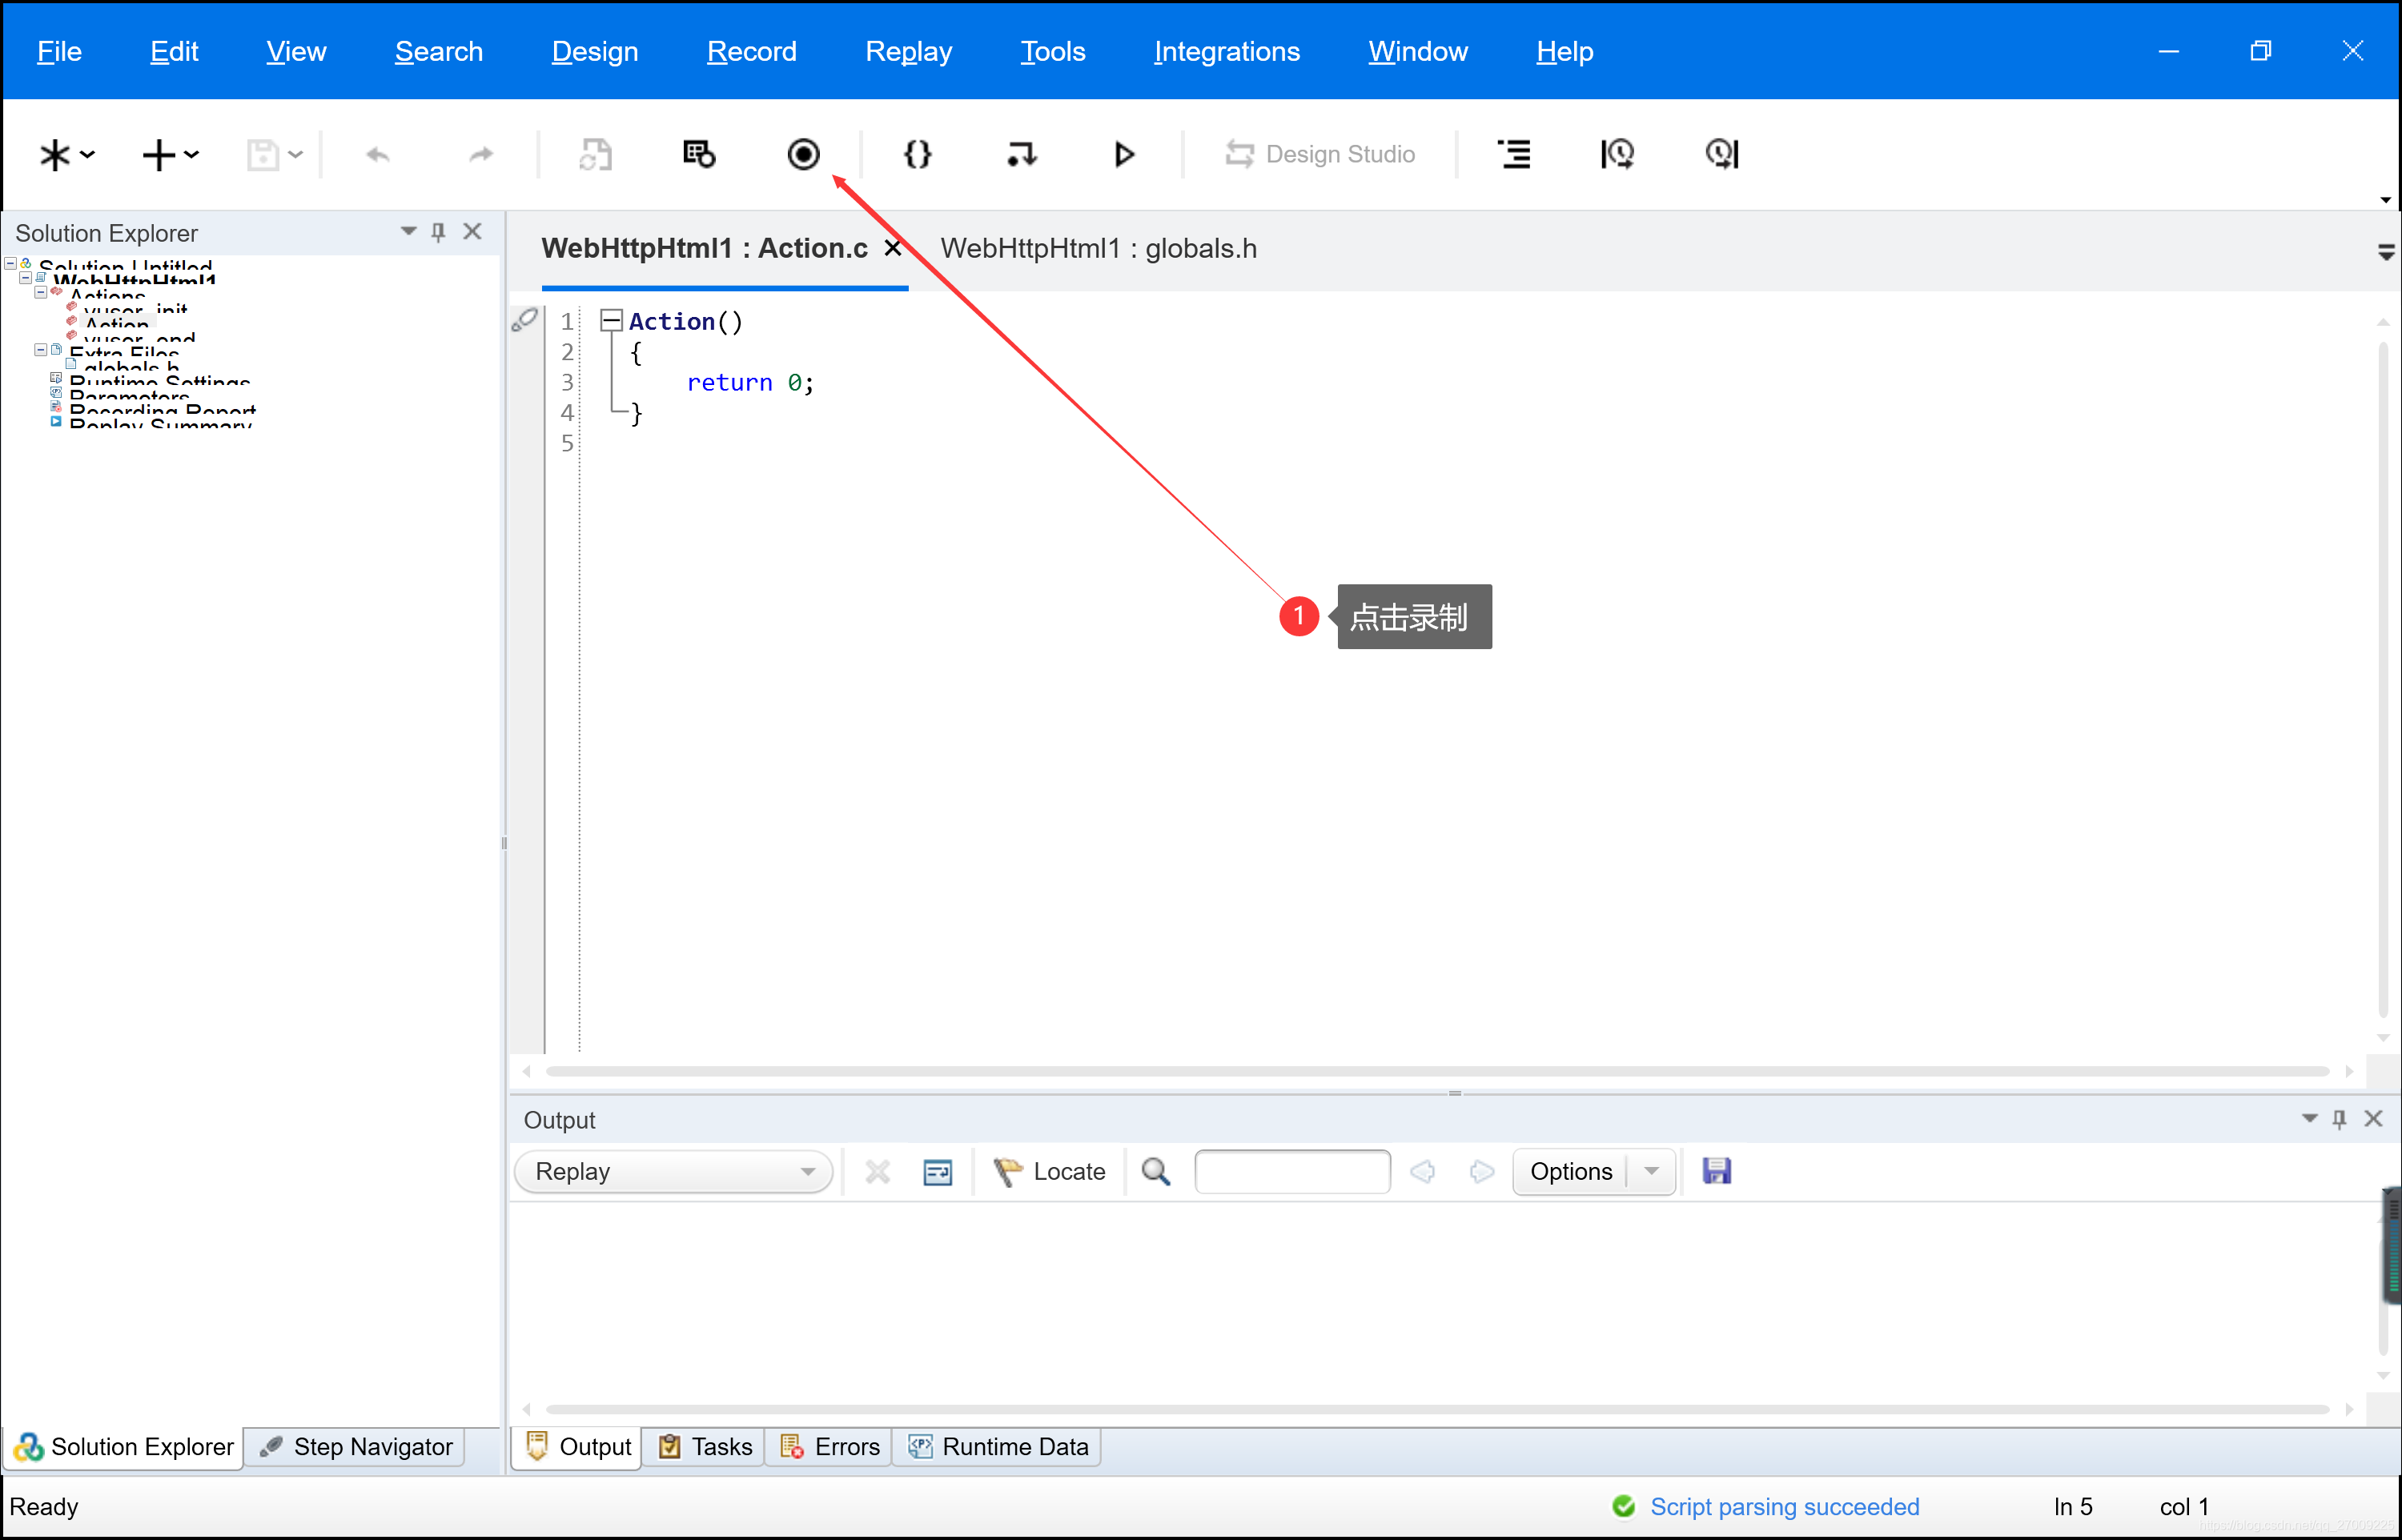Select vuser_init in Solution Explorer
The image size is (2402, 1540).
tap(135, 310)
